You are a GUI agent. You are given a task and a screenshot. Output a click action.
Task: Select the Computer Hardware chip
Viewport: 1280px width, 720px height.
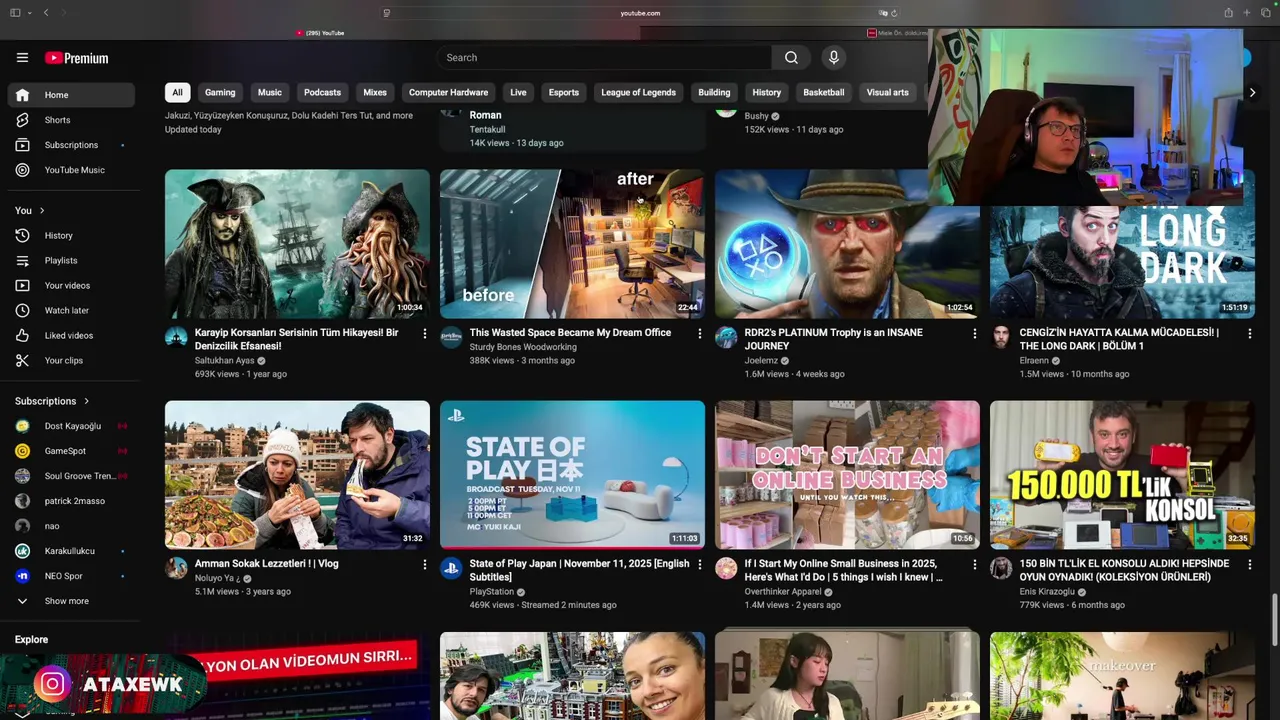[x=448, y=93]
